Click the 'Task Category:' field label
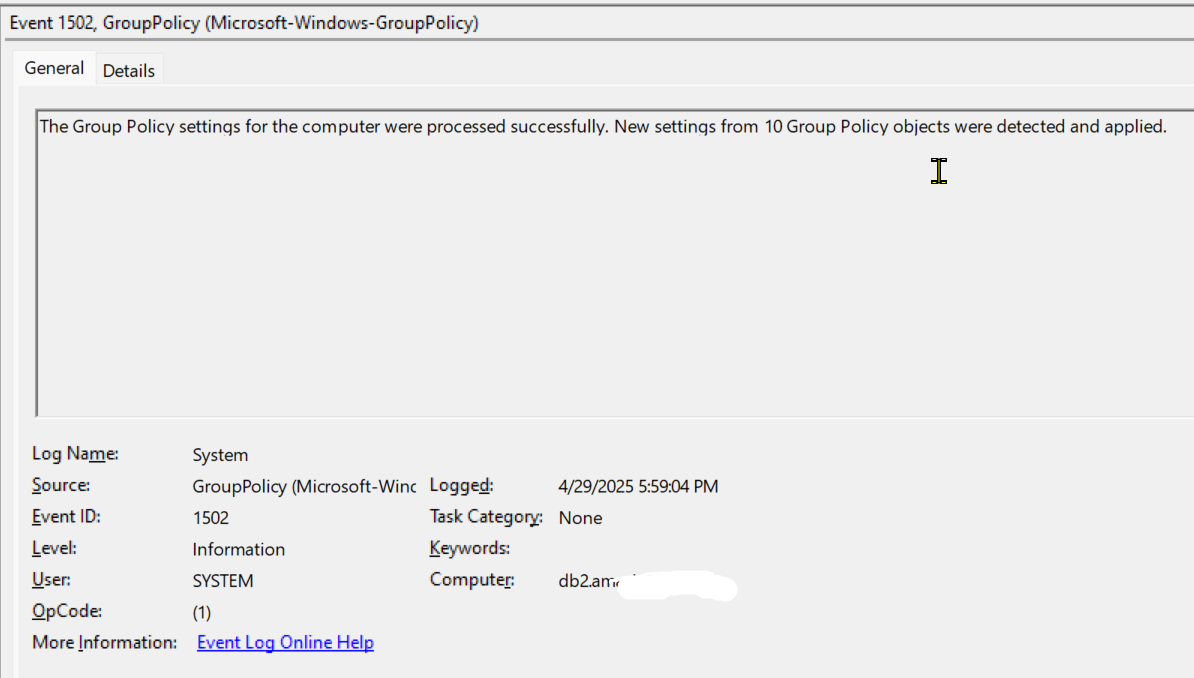The height and width of the screenshot is (678, 1194). (486, 516)
